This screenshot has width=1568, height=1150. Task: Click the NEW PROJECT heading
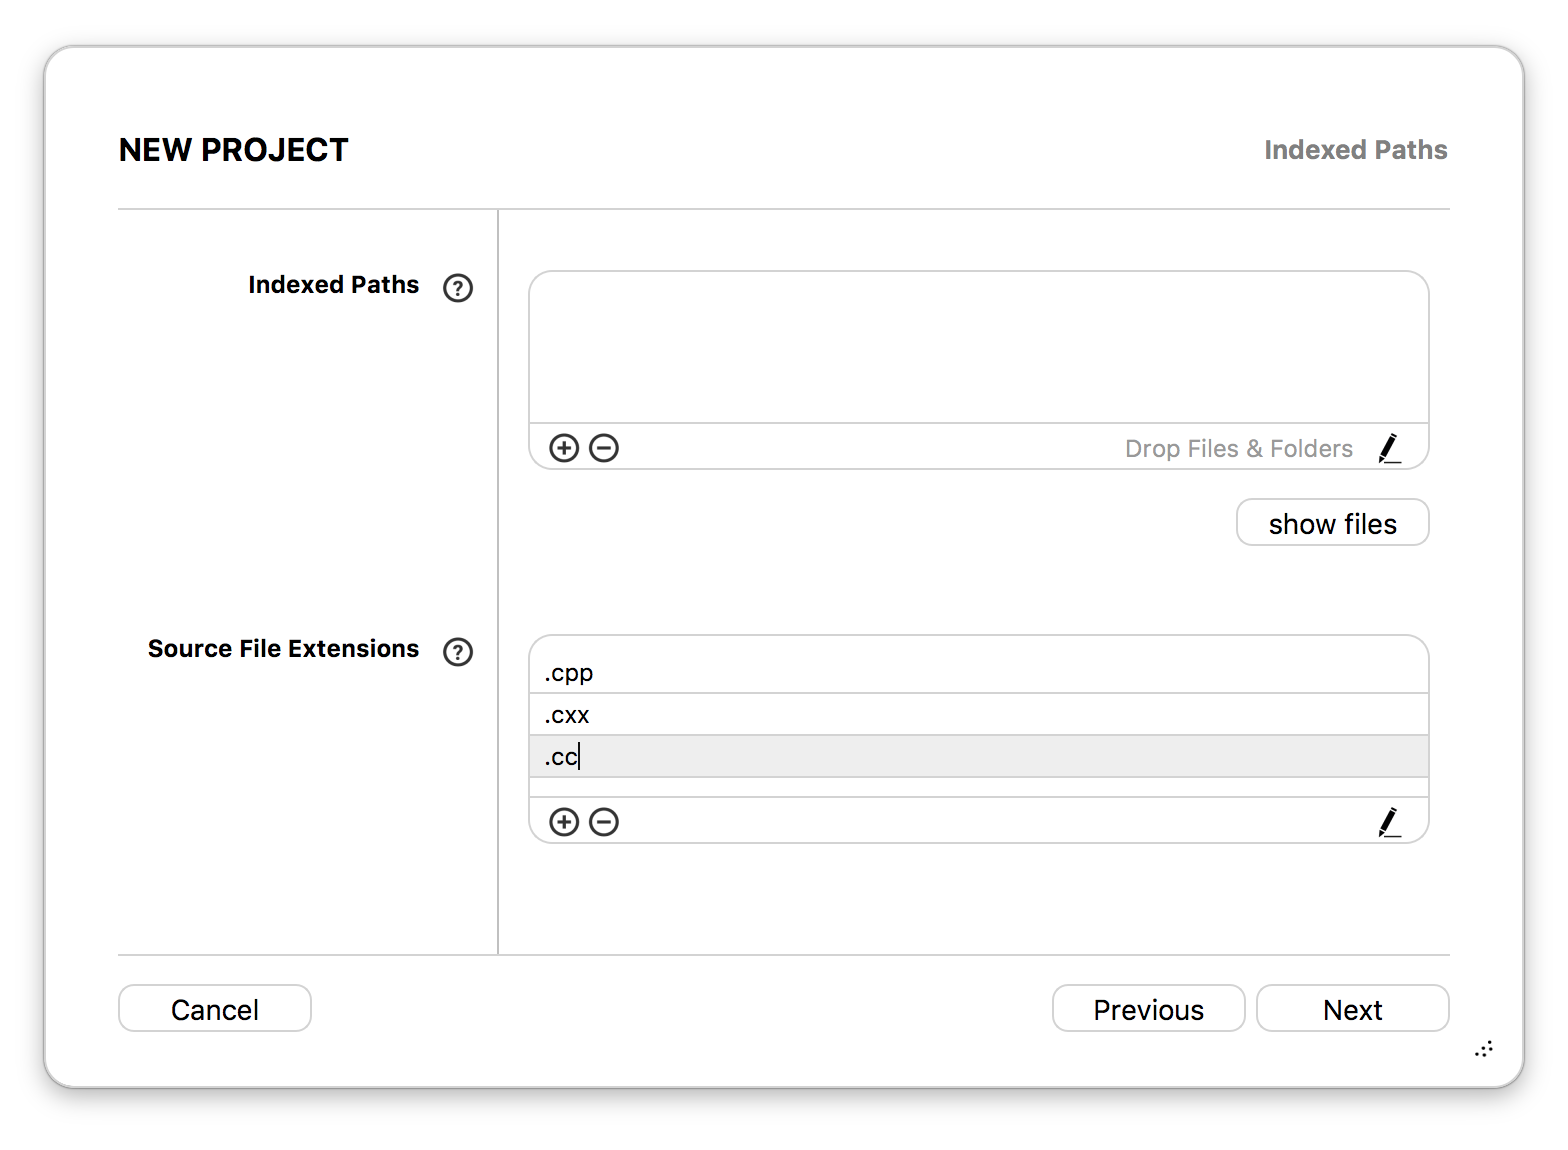coord(234,150)
